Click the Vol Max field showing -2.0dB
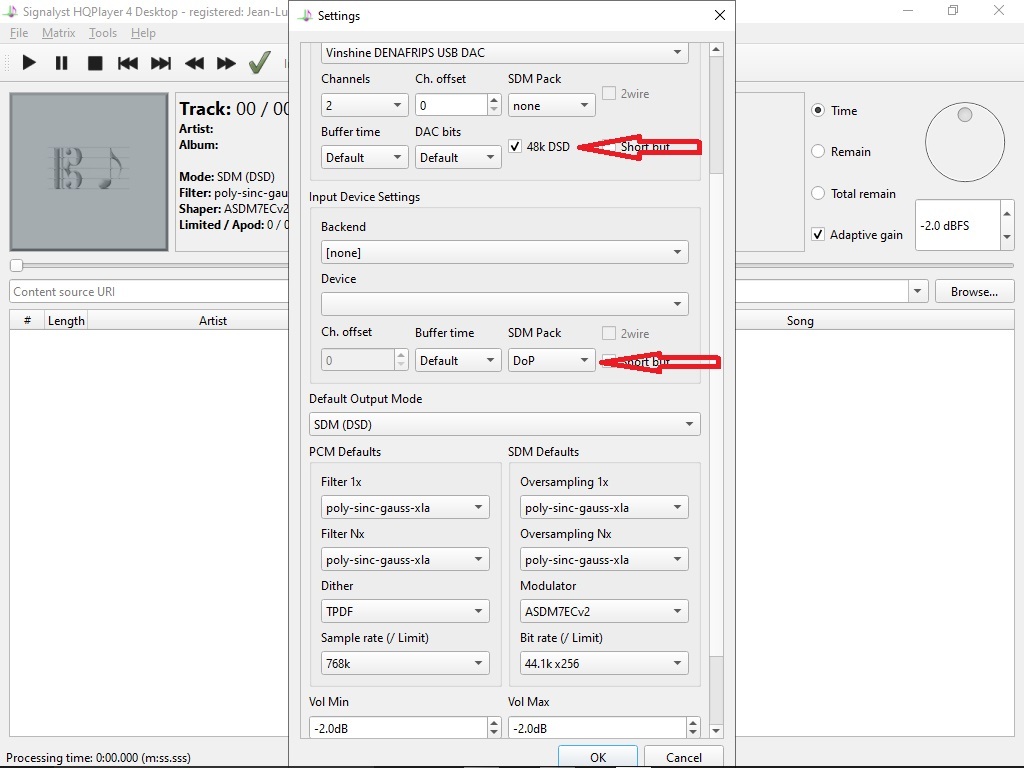 (597, 728)
